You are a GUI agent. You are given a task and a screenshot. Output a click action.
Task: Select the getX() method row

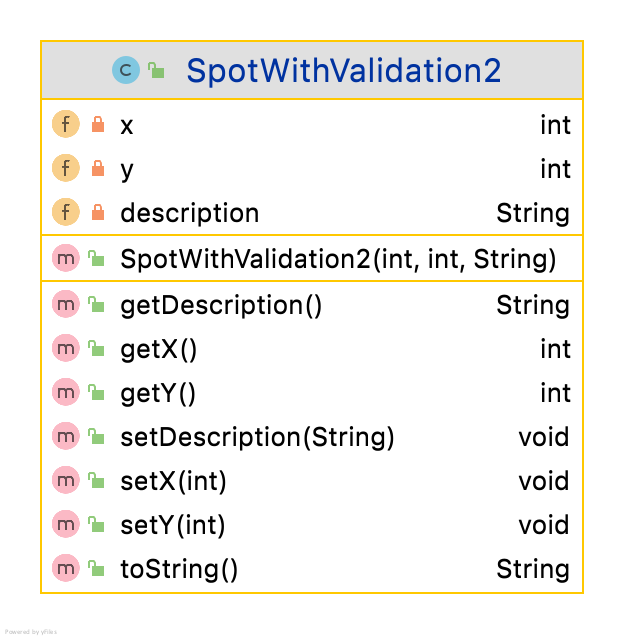click(x=158, y=349)
